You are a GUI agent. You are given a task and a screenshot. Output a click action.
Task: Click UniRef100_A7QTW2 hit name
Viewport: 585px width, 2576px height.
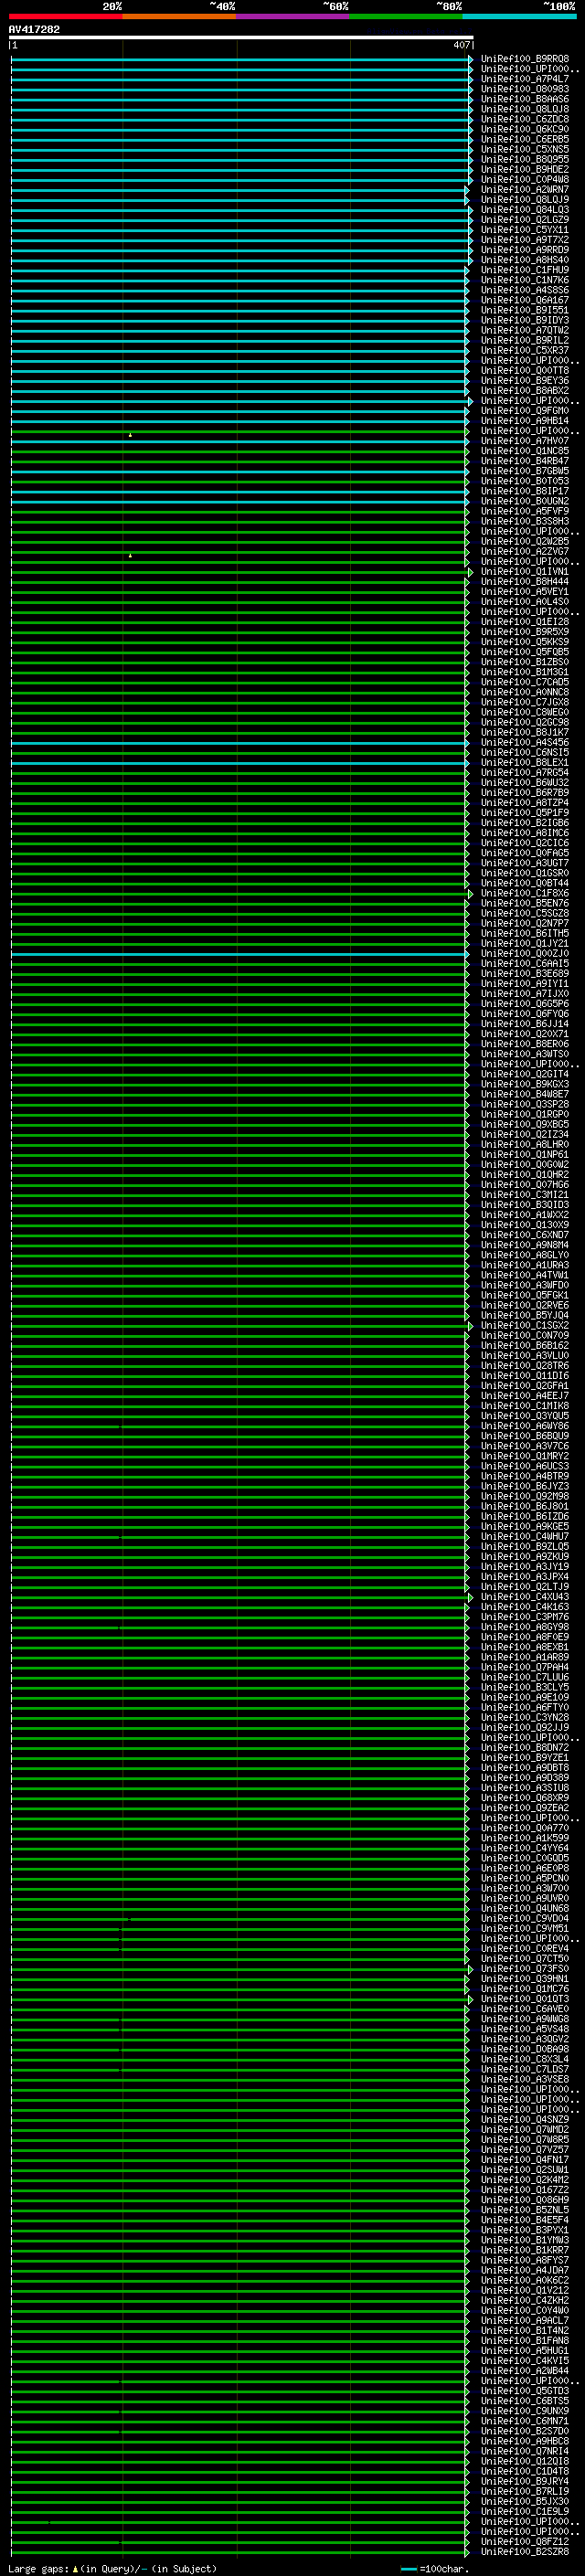525,330
